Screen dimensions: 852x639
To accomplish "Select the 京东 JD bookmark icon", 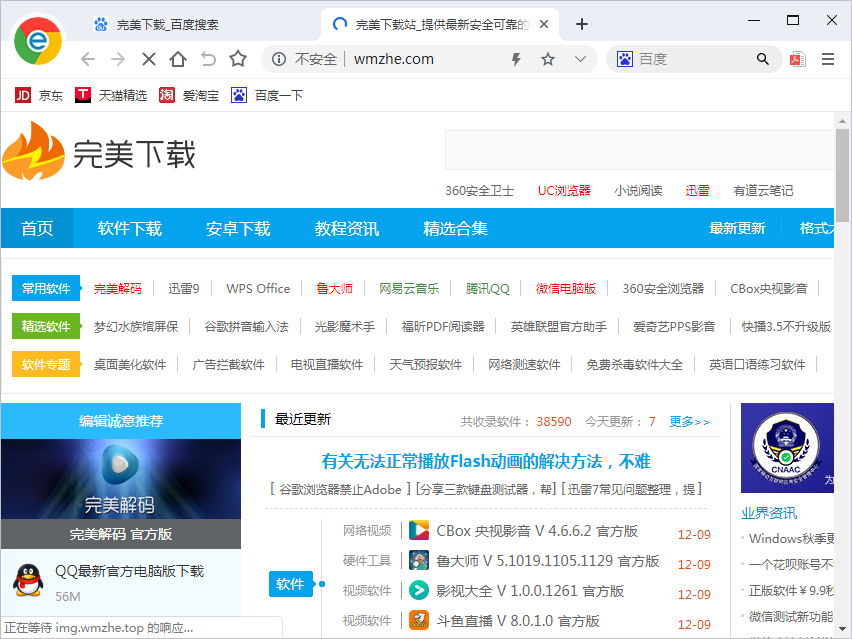I will [21, 95].
